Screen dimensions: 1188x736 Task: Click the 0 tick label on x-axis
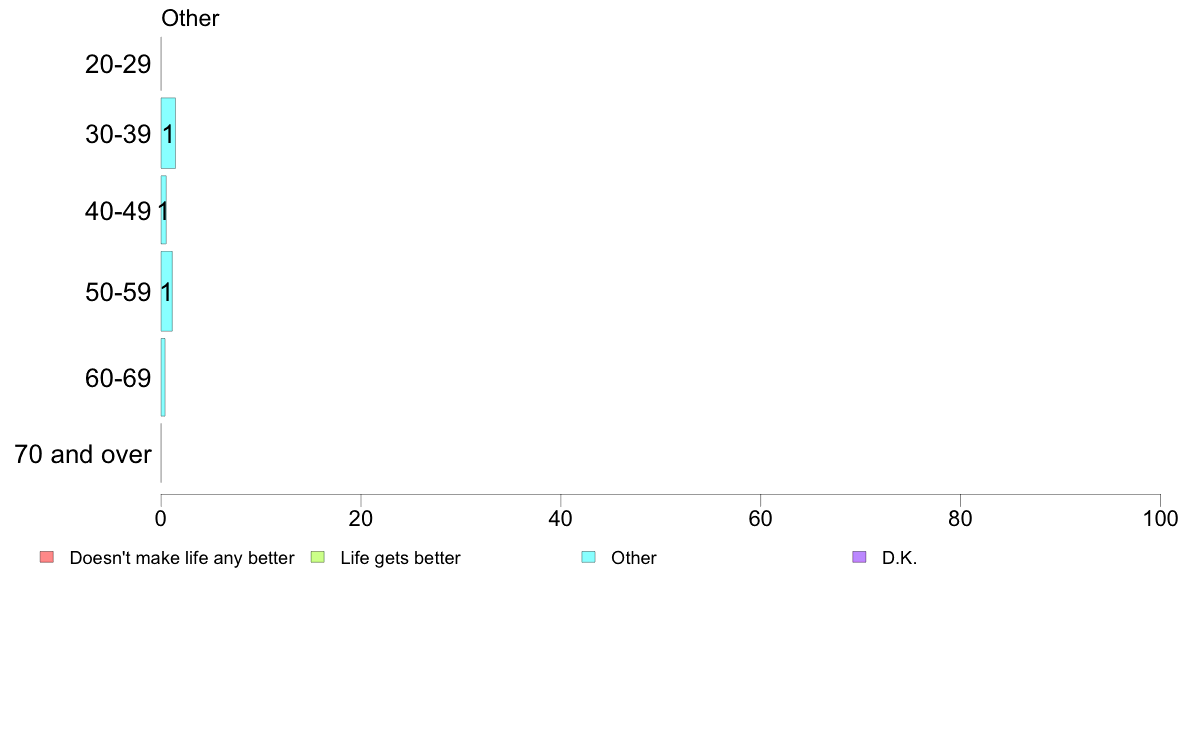pyautogui.click(x=161, y=518)
